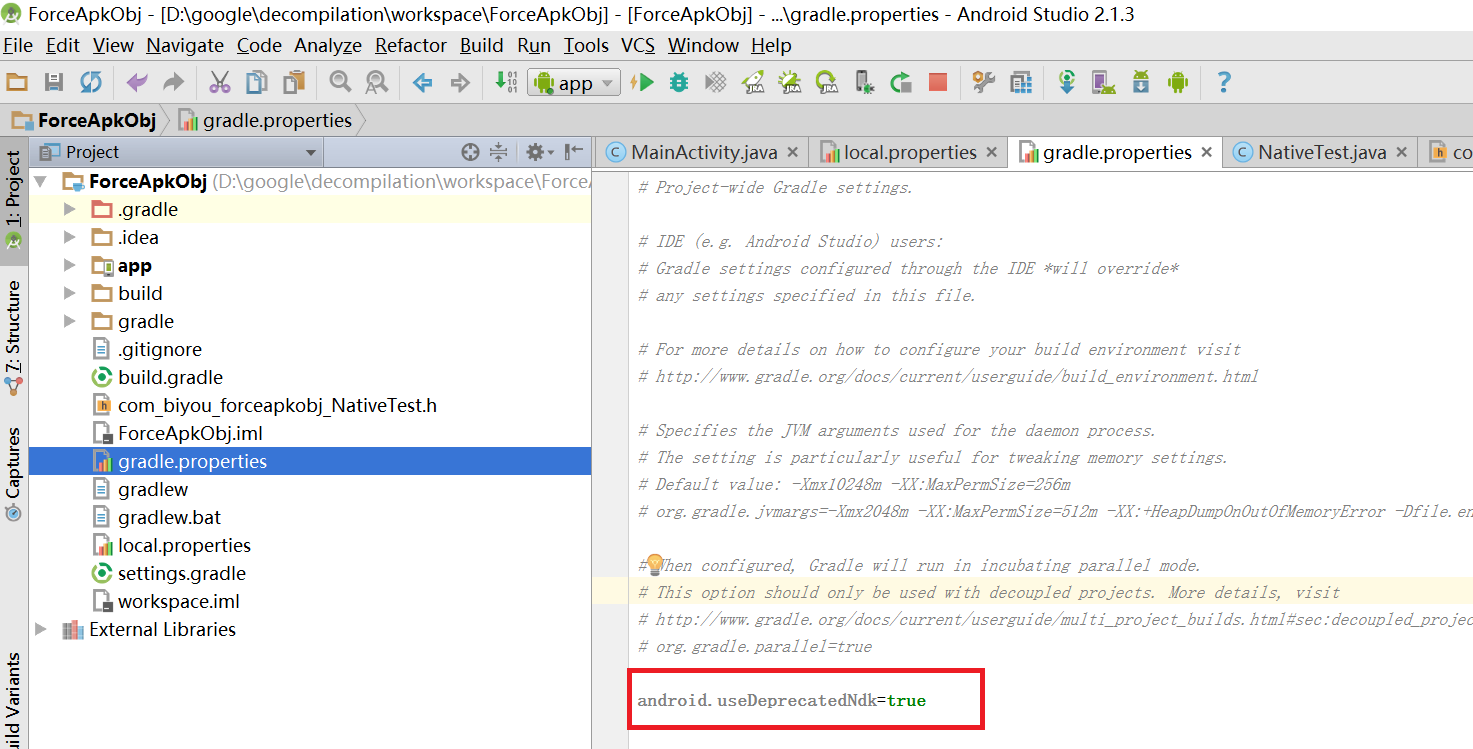Click the android.useDeprecatedNdk=true line in the editor
1473x749 pixels.
(x=782, y=700)
